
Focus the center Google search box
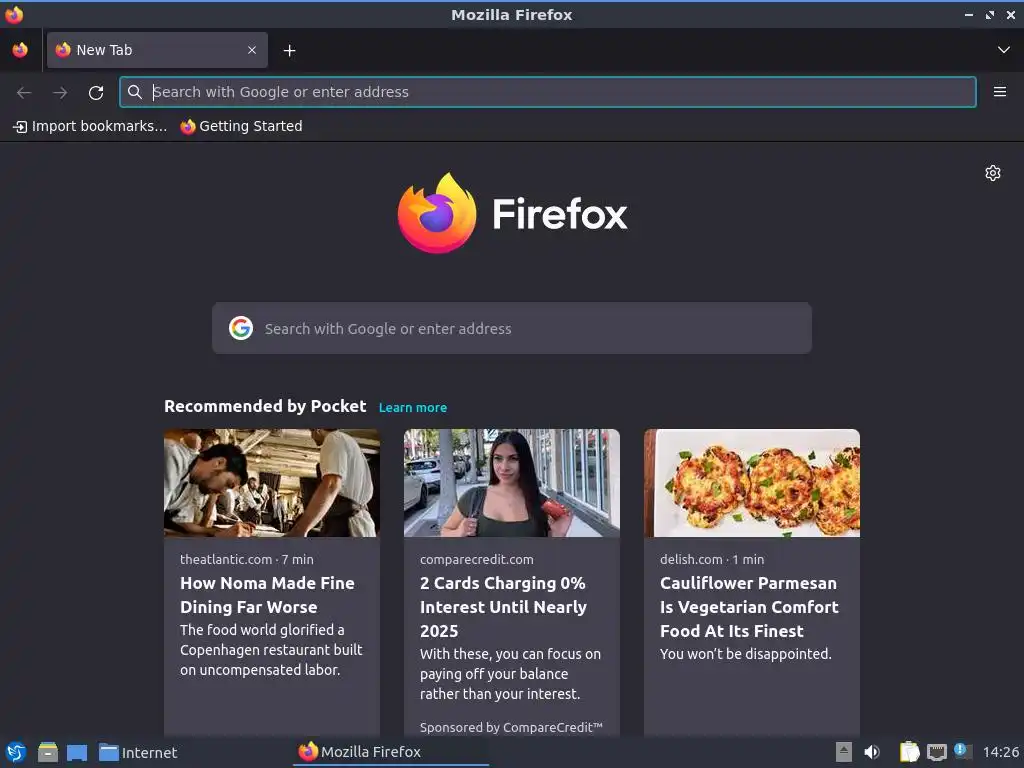[x=512, y=328]
